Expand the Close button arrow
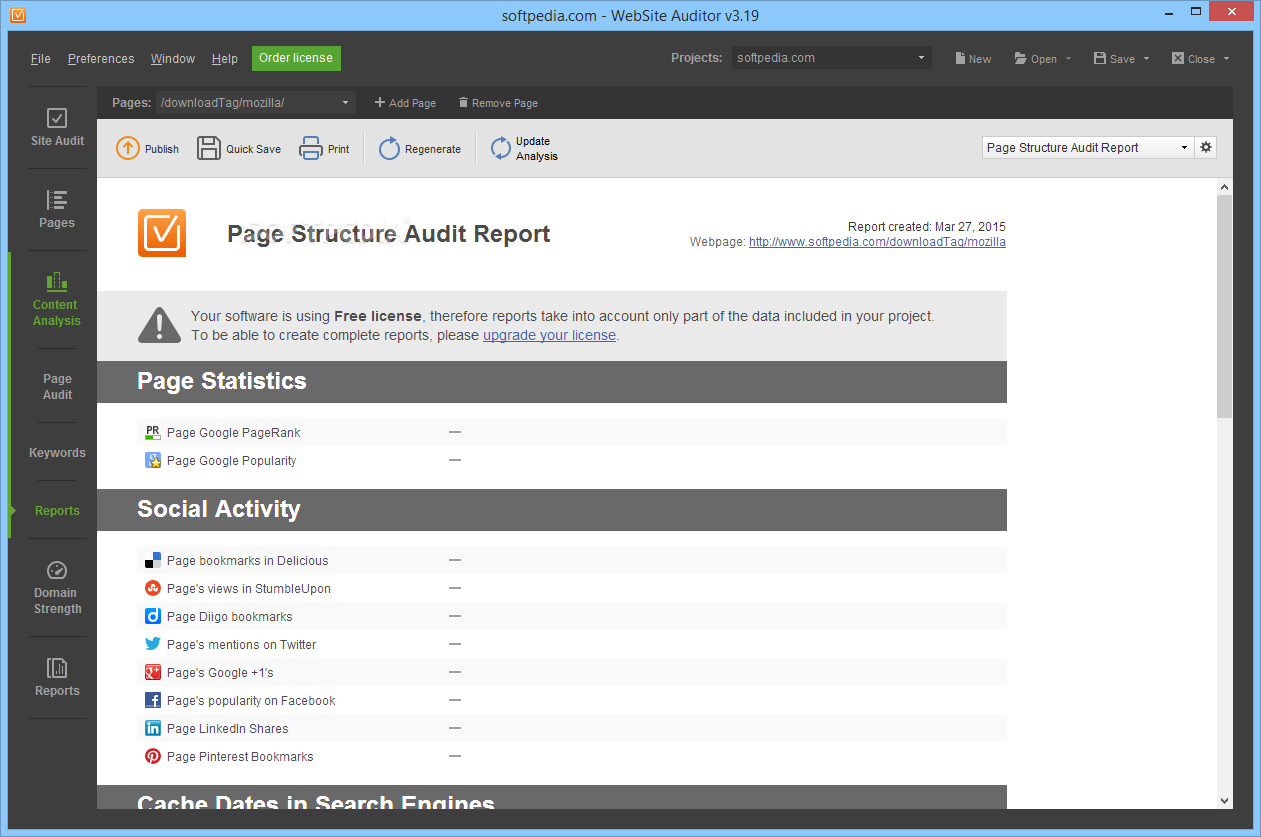 (1226, 58)
